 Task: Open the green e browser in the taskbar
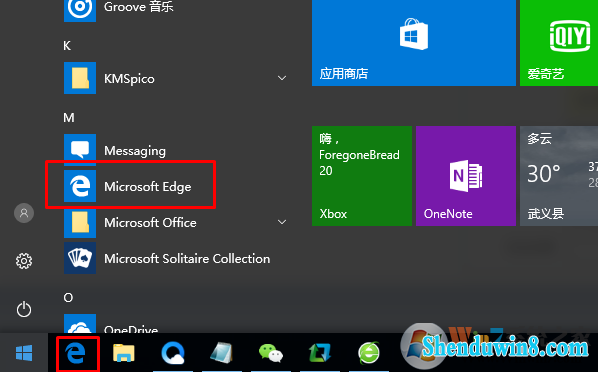click(x=369, y=353)
